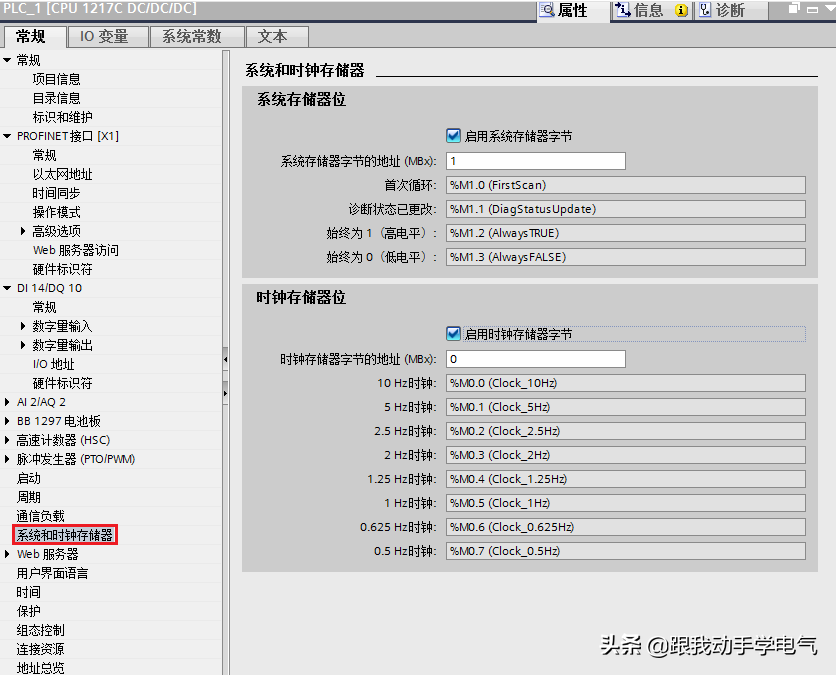Screen dimensions: 836x675
Task: Toggle clock memory byte checkbox 启用时钟存储器字节
Action: coord(453,334)
